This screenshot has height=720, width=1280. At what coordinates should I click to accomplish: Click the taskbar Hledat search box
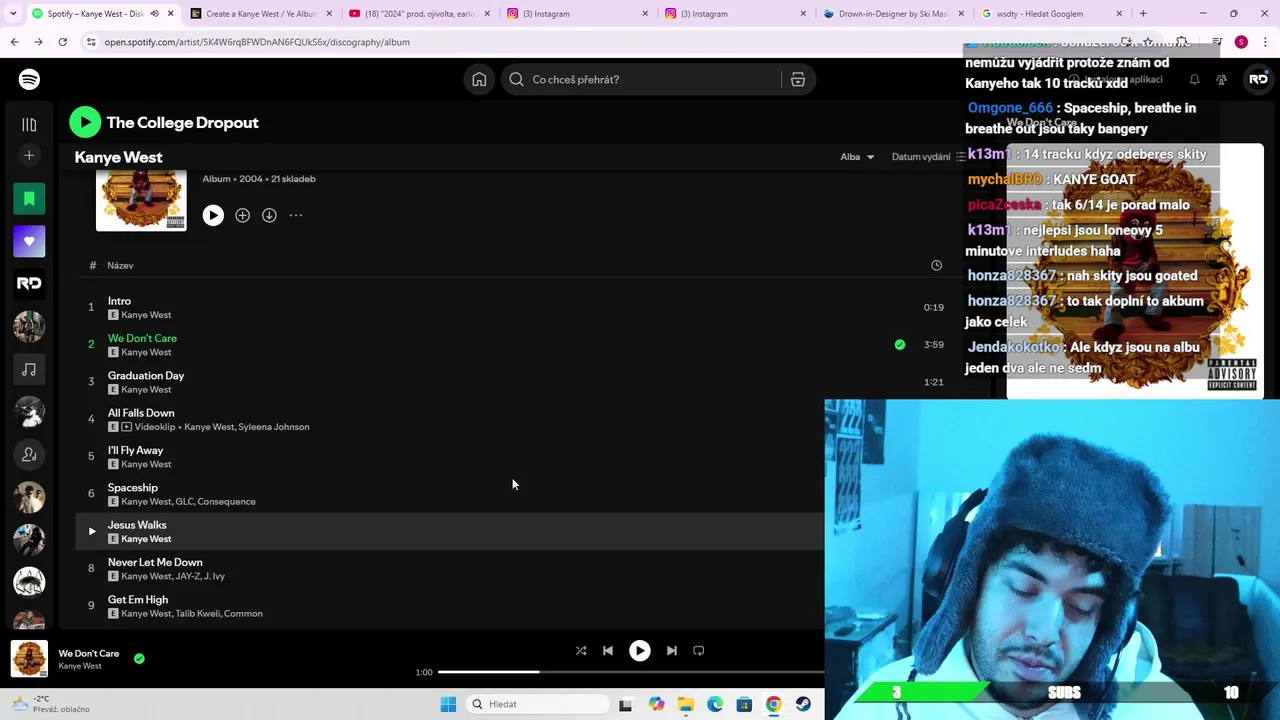(x=538, y=704)
